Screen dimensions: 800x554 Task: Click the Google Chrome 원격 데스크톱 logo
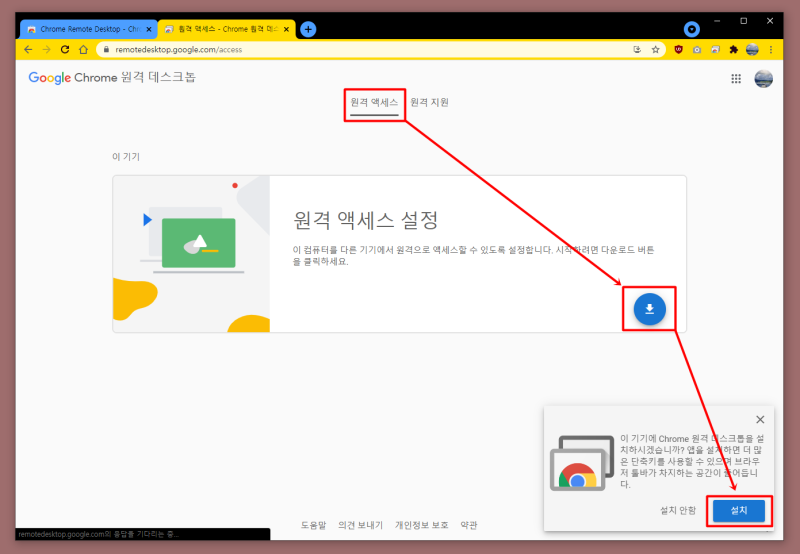[x=112, y=78]
